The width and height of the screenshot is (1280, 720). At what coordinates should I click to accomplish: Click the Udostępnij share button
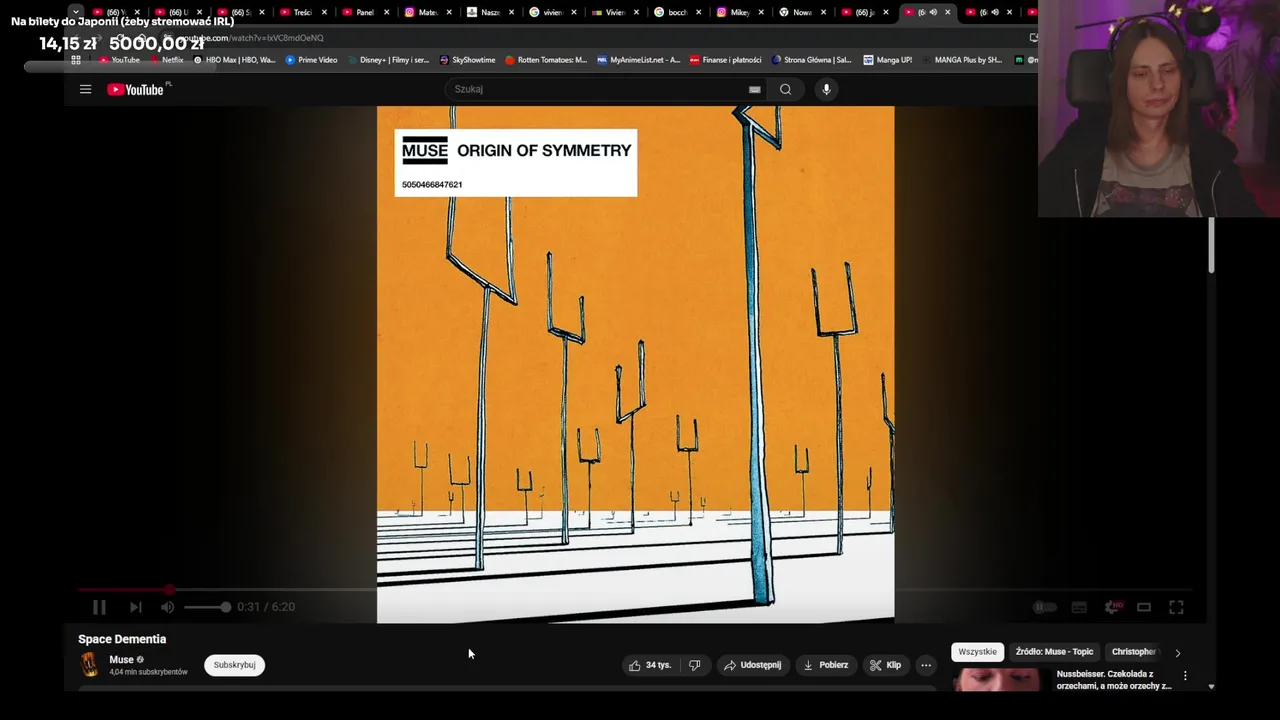click(x=752, y=665)
